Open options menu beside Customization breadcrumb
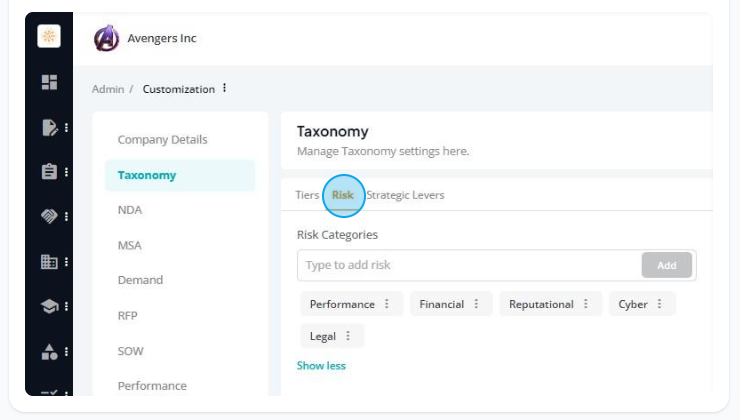Screen dimensions: 740x420 [x=225, y=88]
